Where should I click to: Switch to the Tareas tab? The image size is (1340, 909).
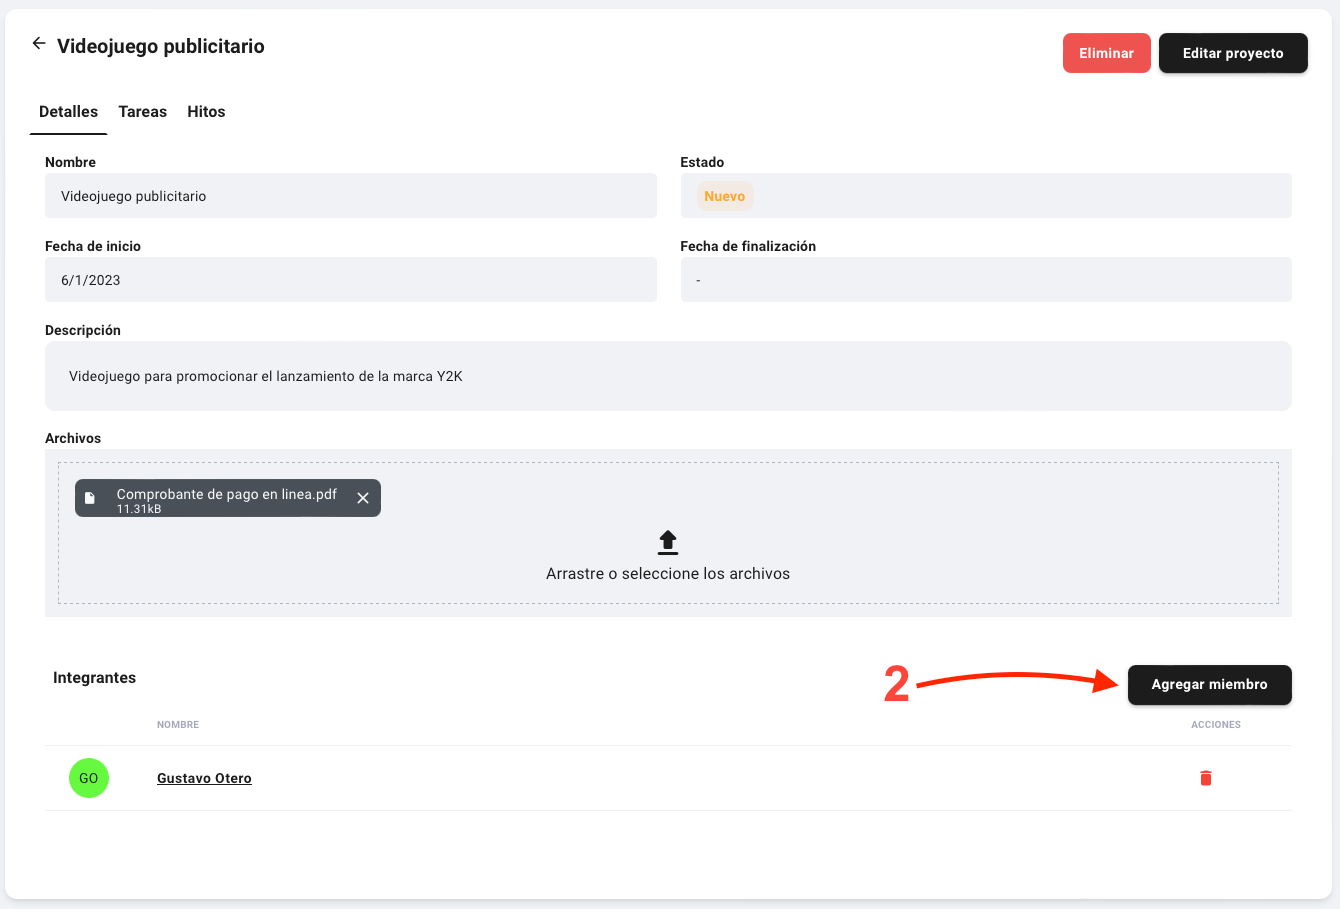point(143,112)
